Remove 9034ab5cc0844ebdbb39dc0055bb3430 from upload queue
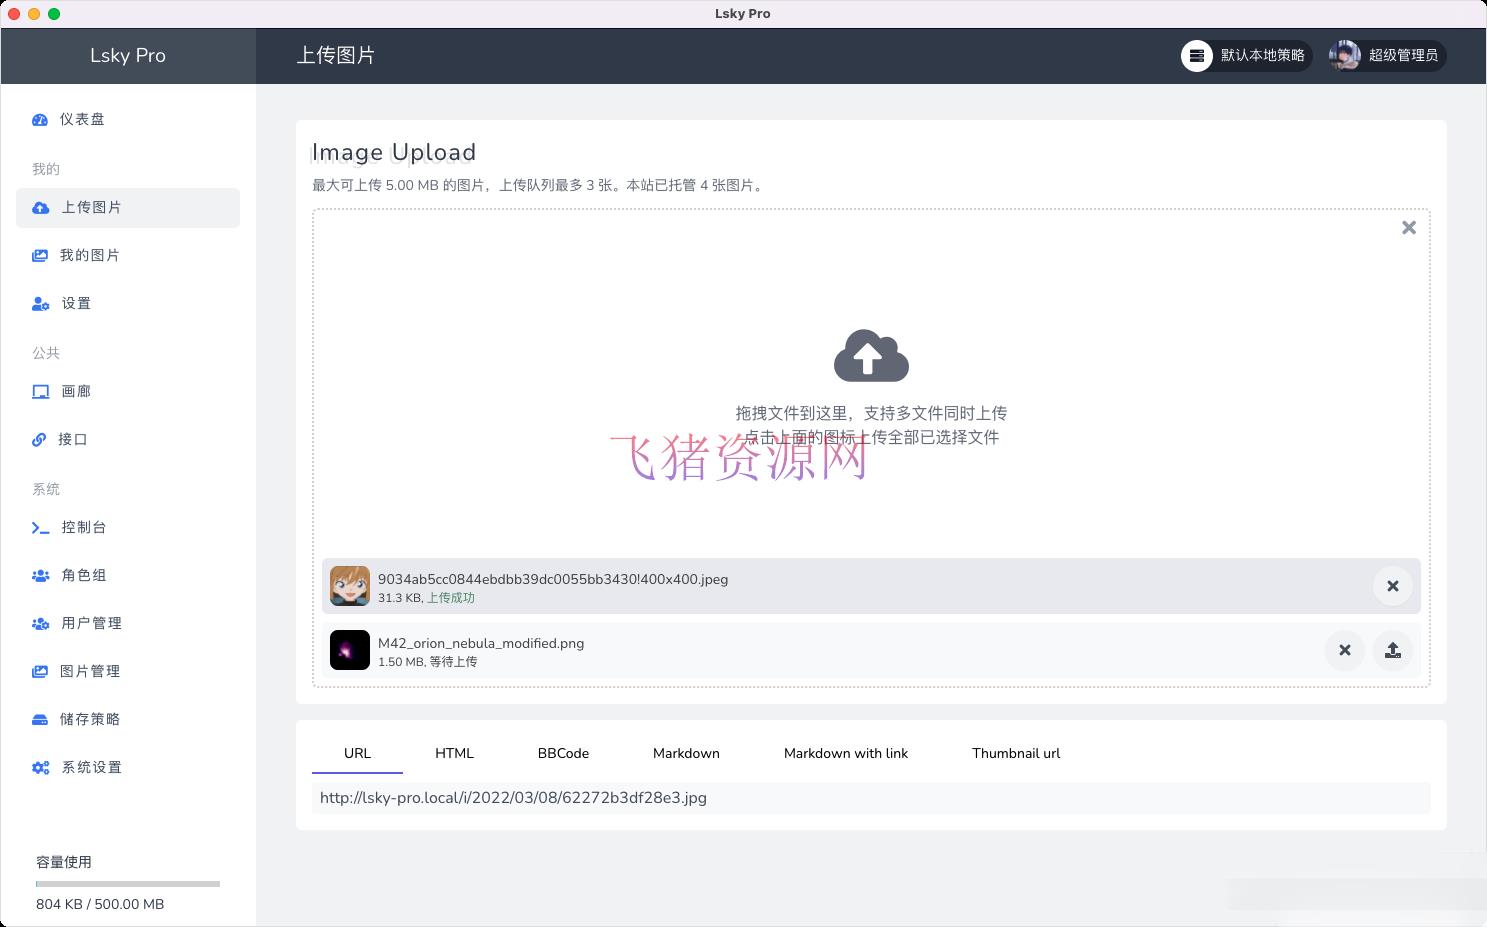 [x=1393, y=586]
